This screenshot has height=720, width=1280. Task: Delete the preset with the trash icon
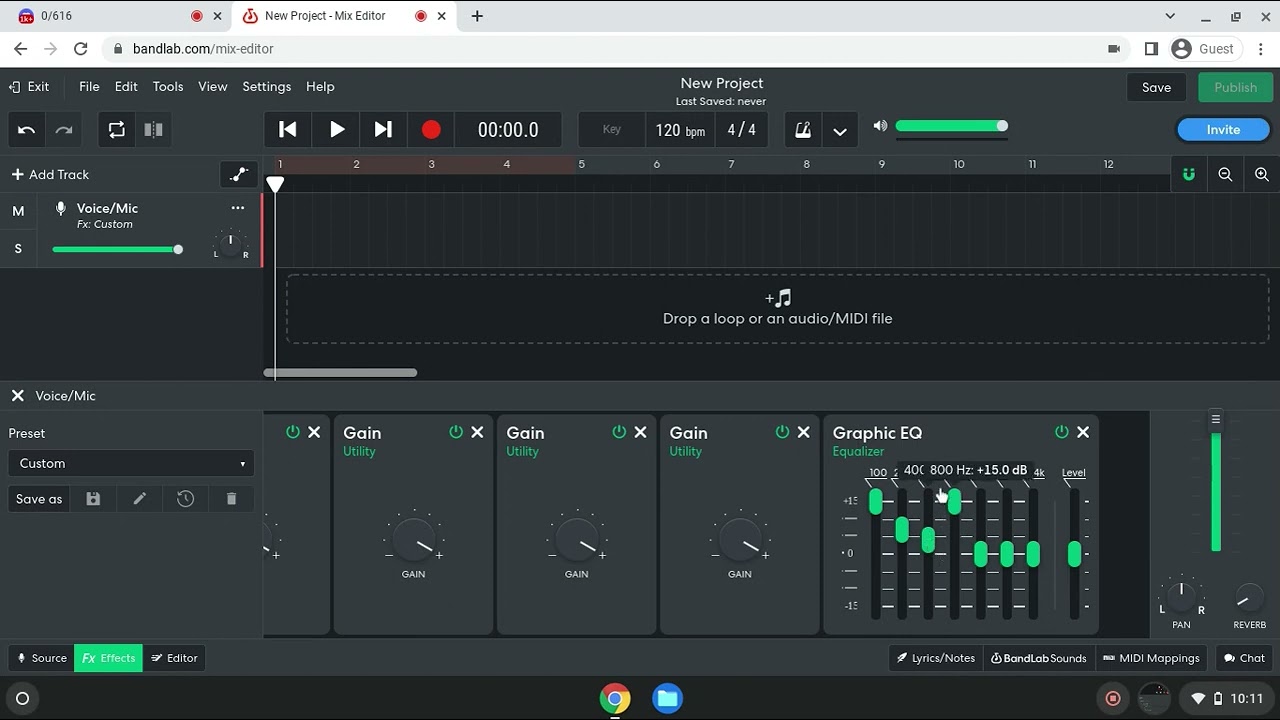231,499
